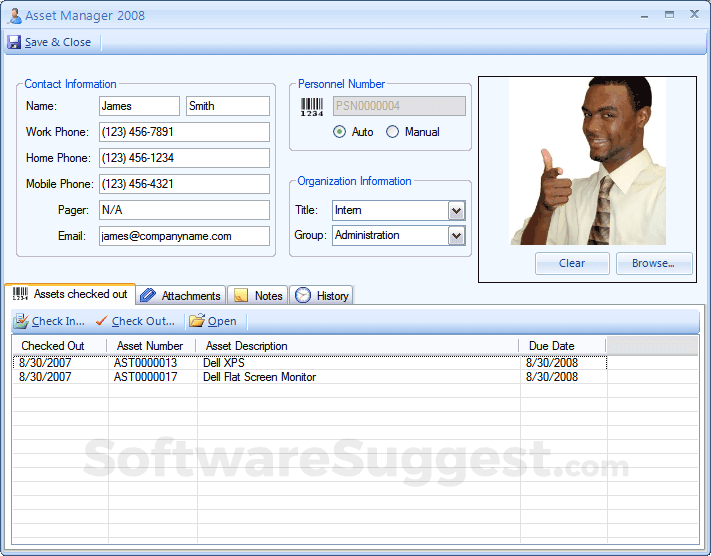Click the barcode icon beside Personnel Number
The image size is (711, 556).
pyautogui.click(x=312, y=107)
